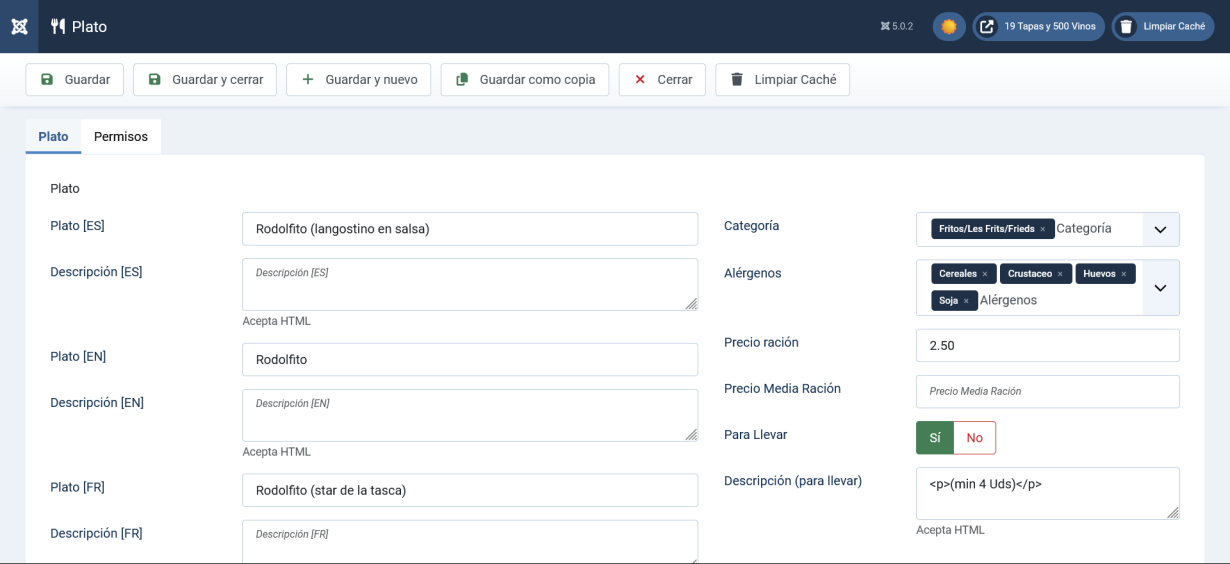Click the Descripción (para llevar) resize handle
Image resolution: width=1230 pixels, height=564 pixels.
tap(1173, 513)
